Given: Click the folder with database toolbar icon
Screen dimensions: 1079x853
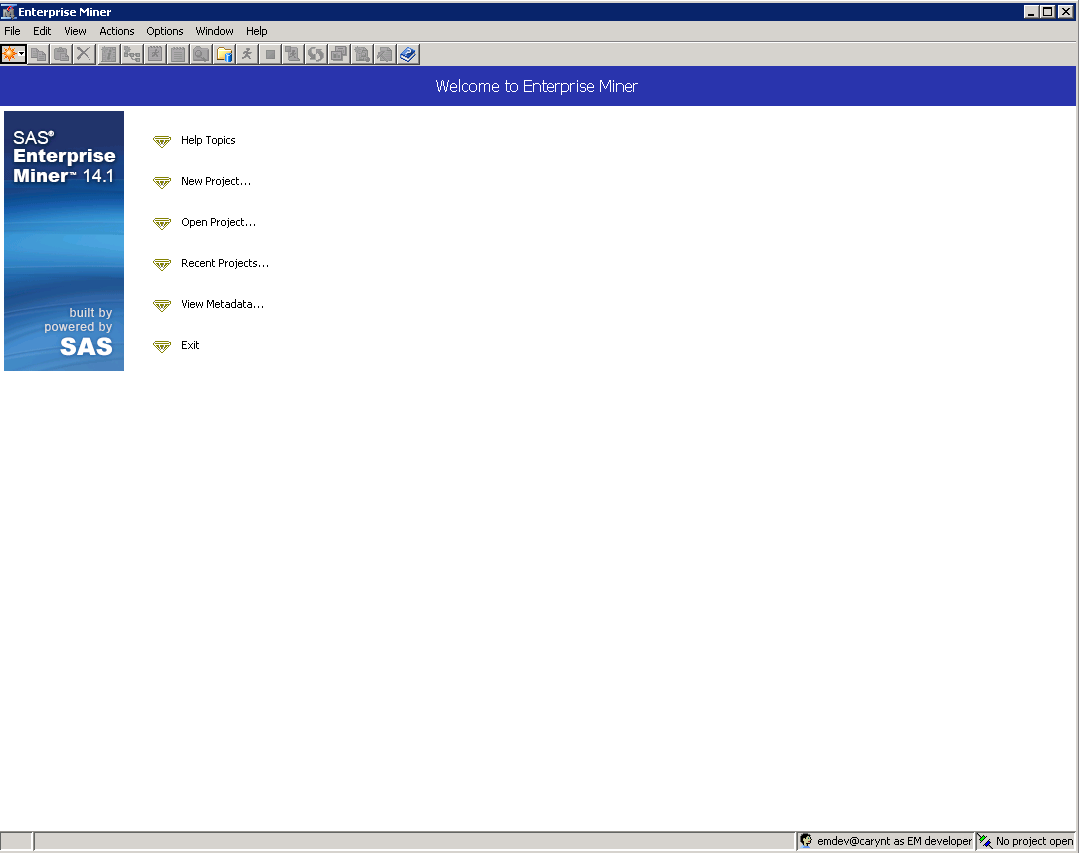Looking at the screenshot, I should pos(224,54).
